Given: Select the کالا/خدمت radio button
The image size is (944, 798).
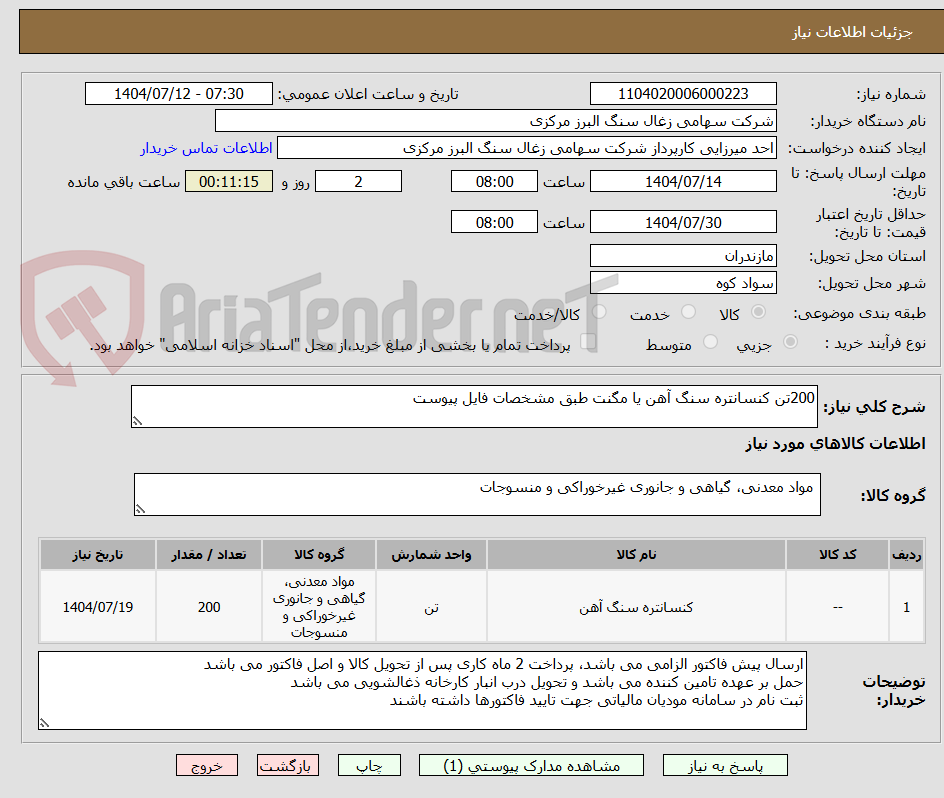Looking at the screenshot, I should coord(599,312).
